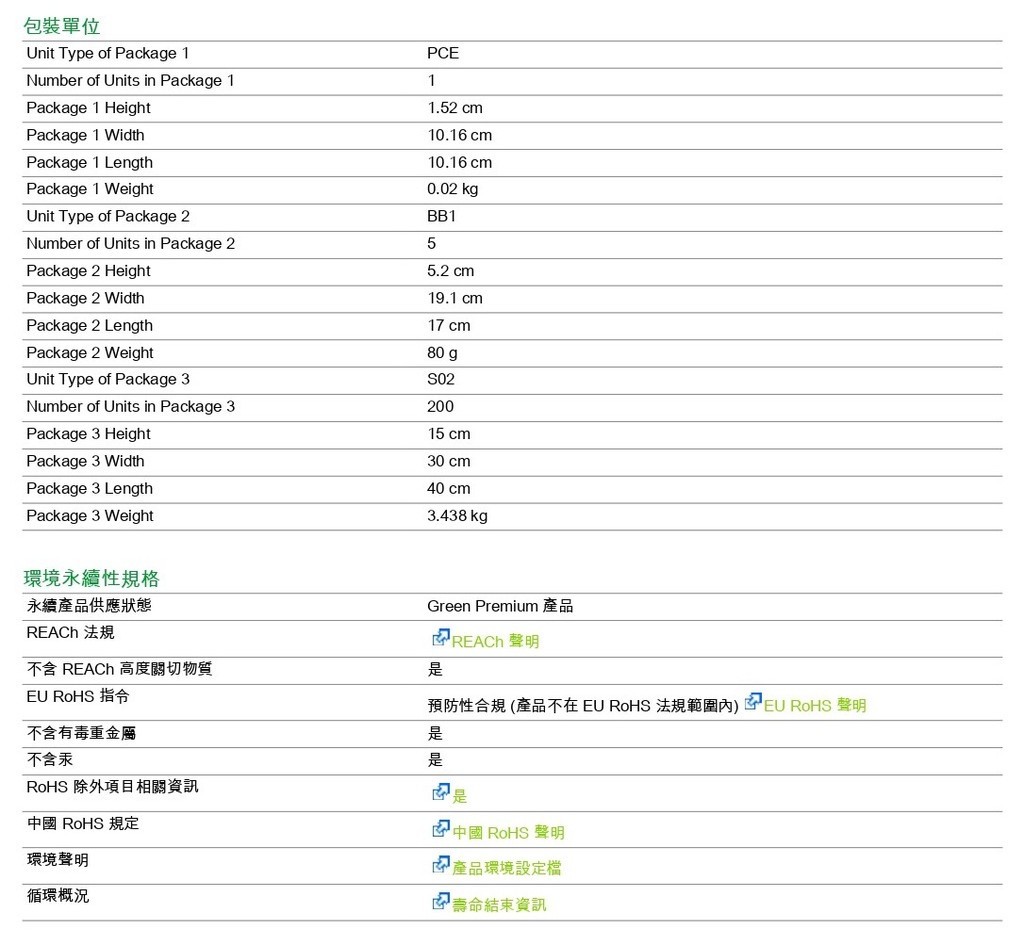Click the Package 3 Weight value 3.438 kg
The width and height of the screenshot is (1024, 930).
(x=457, y=516)
